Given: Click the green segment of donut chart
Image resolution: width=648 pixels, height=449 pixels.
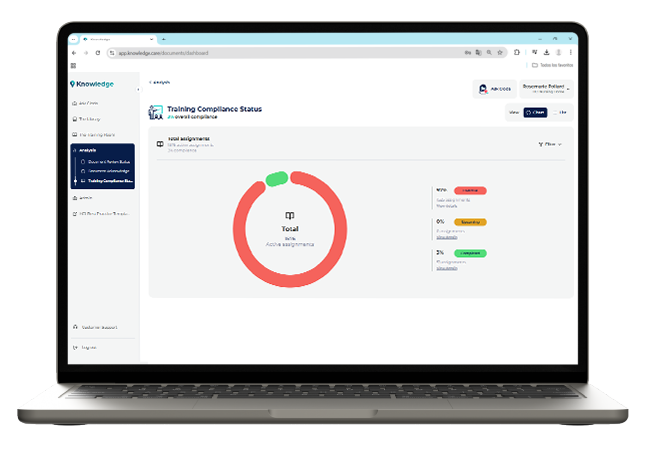Looking at the screenshot, I should tap(277, 178).
